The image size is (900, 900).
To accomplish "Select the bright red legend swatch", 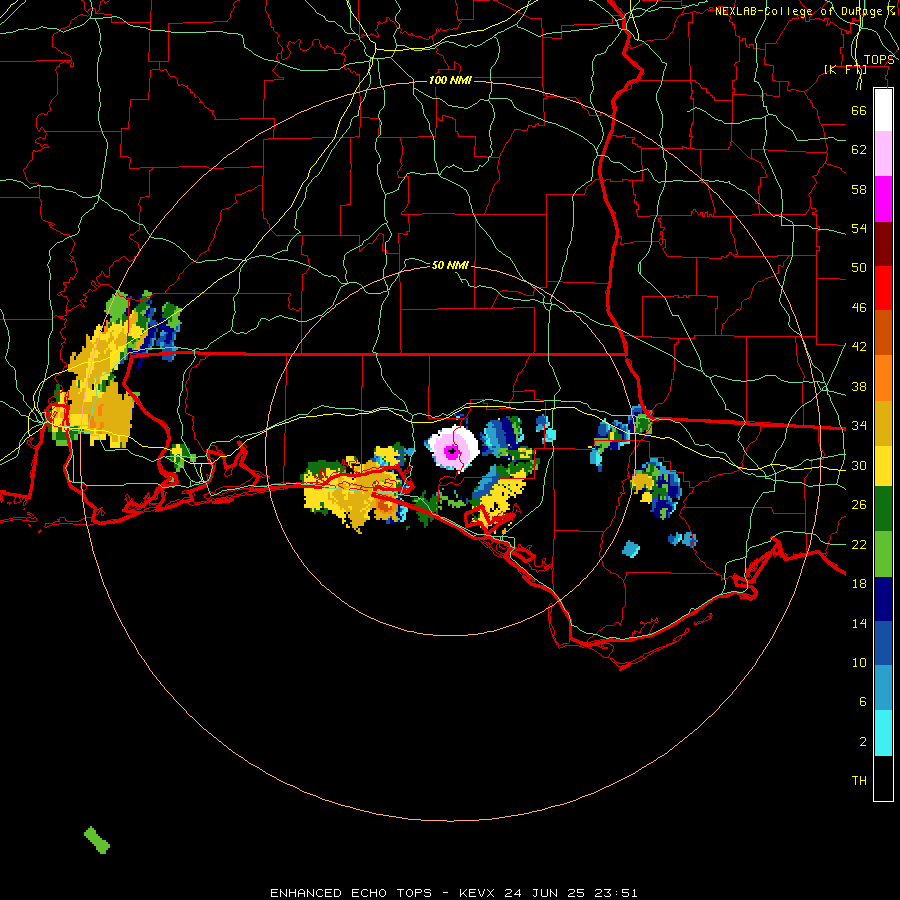I will pyautogui.click(x=883, y=288).
